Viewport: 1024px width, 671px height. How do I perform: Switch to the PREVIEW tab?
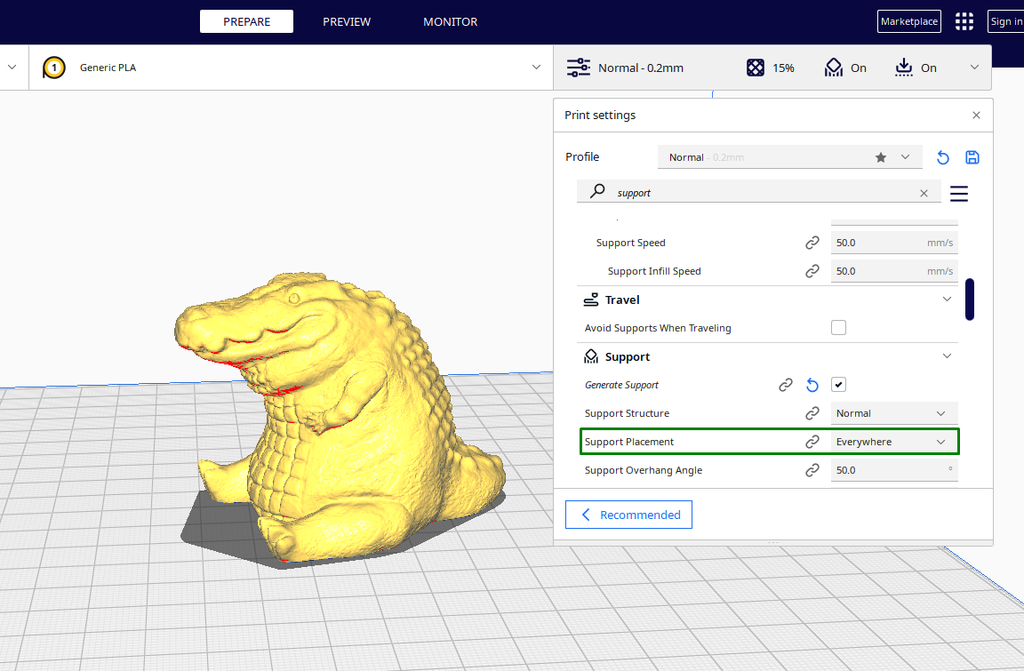[x=346, y=21]
